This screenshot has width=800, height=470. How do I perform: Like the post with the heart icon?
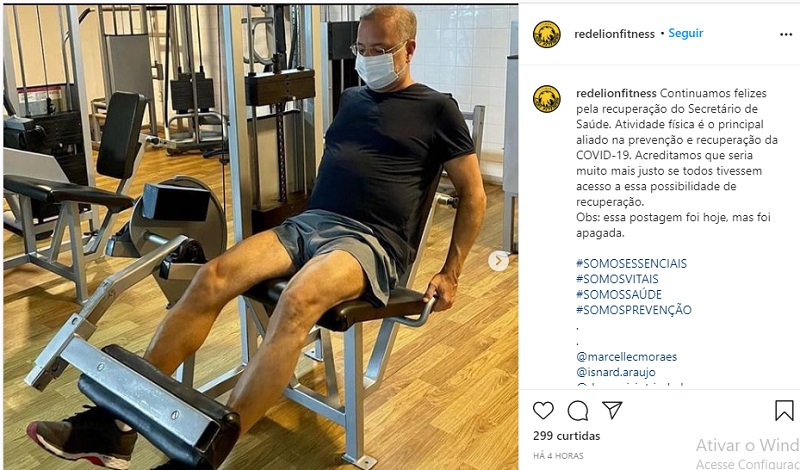543,410
